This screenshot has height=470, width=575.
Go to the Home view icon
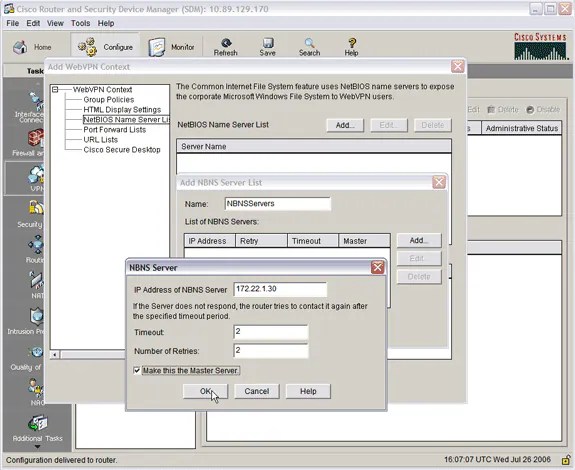[21, 47]
